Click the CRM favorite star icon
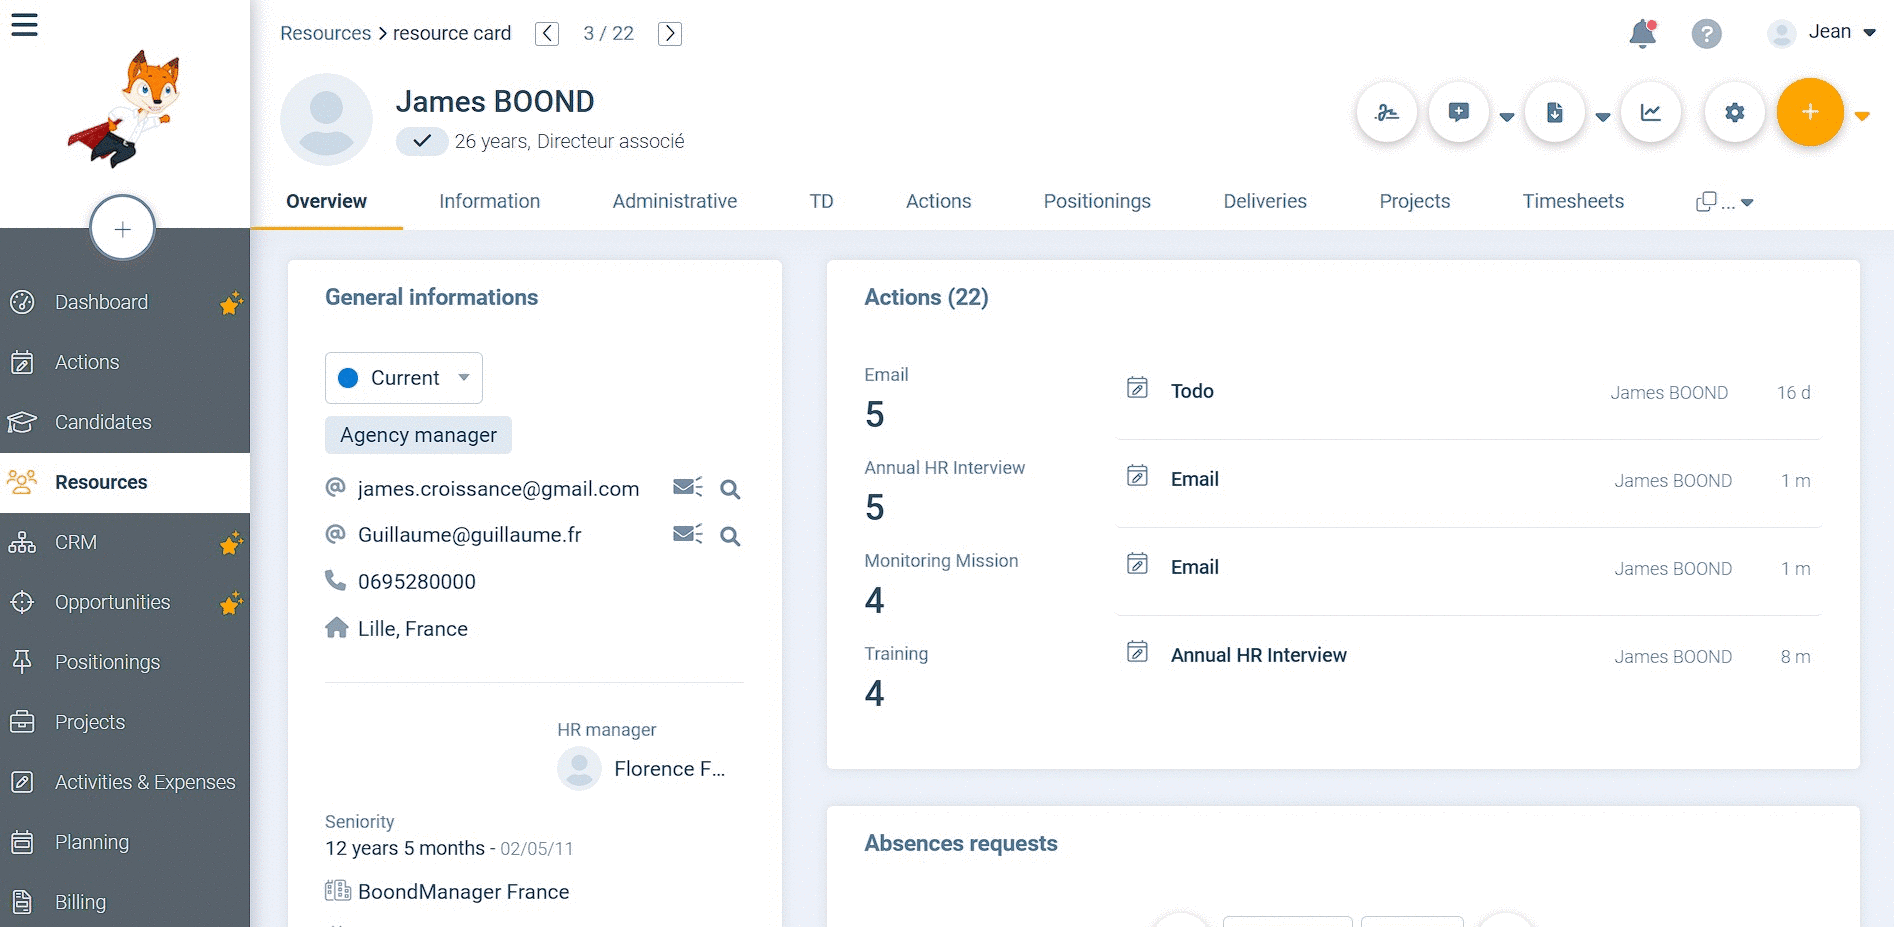 (x=231, y=543)
